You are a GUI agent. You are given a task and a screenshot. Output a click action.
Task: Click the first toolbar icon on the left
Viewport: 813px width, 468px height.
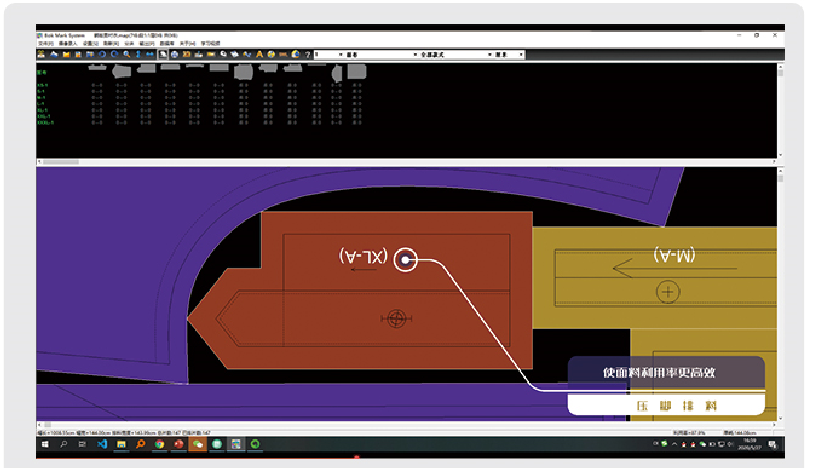click(42, 54)
